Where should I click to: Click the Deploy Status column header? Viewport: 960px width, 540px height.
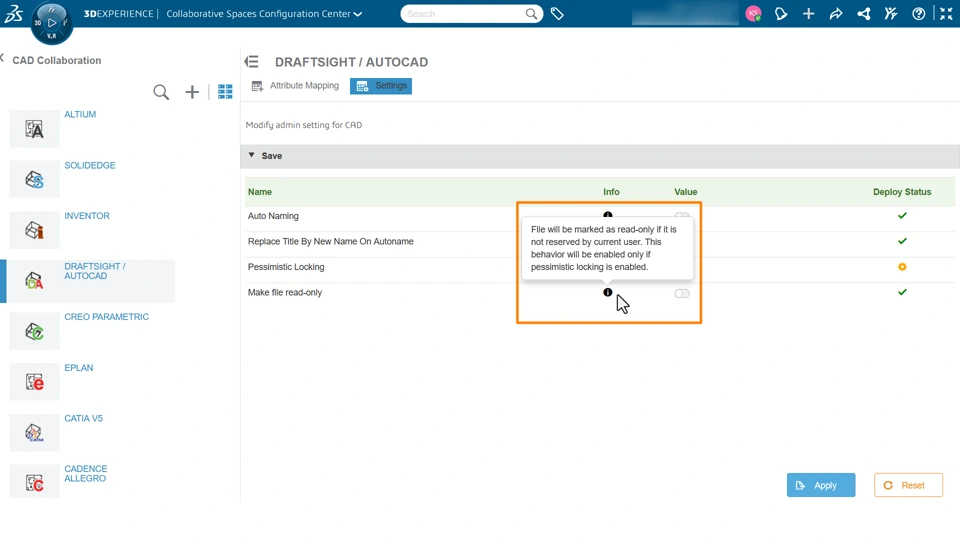tap(902, 192)
